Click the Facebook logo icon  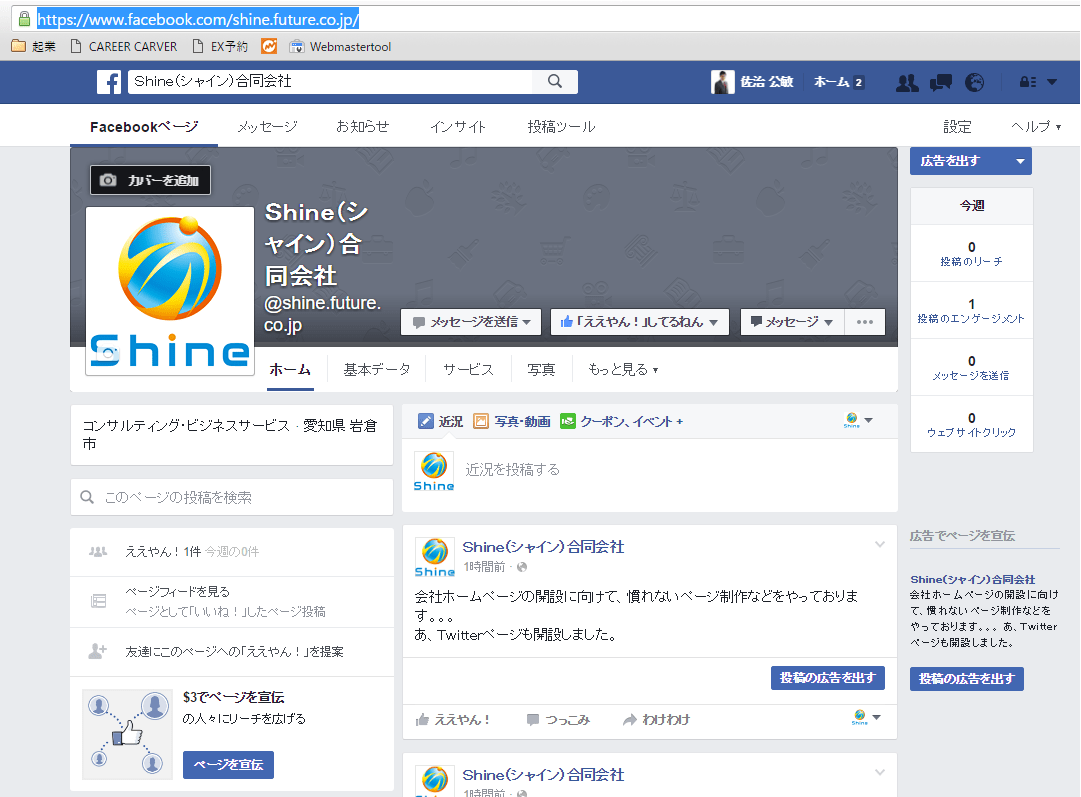109,82
